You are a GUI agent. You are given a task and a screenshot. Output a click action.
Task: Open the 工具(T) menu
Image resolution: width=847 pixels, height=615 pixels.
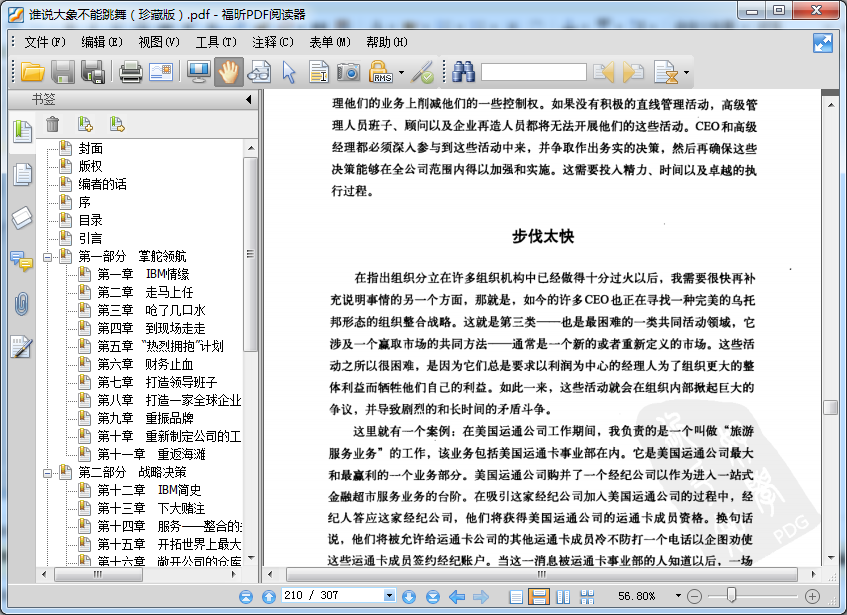(x=216, y=42)
